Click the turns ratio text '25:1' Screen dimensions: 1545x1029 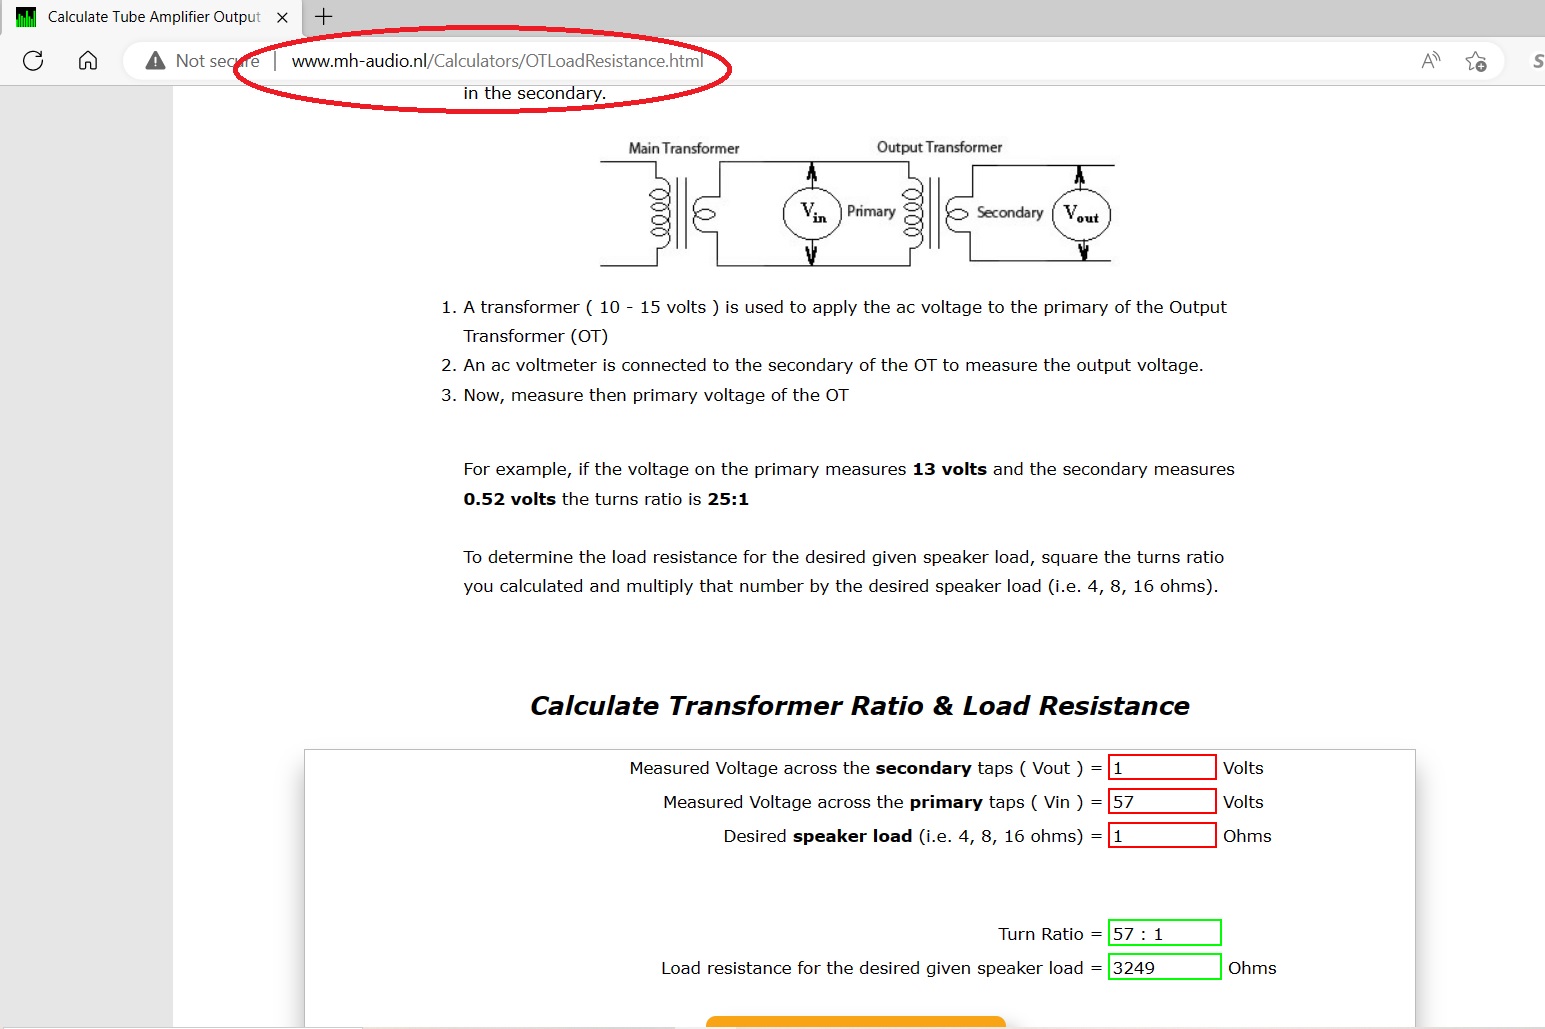[x=728, y=499]
